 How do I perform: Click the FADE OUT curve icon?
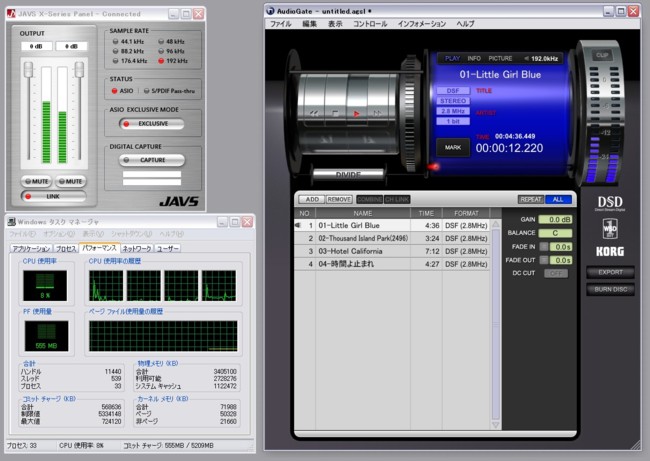pyautogui.click(x=543, y=260)
